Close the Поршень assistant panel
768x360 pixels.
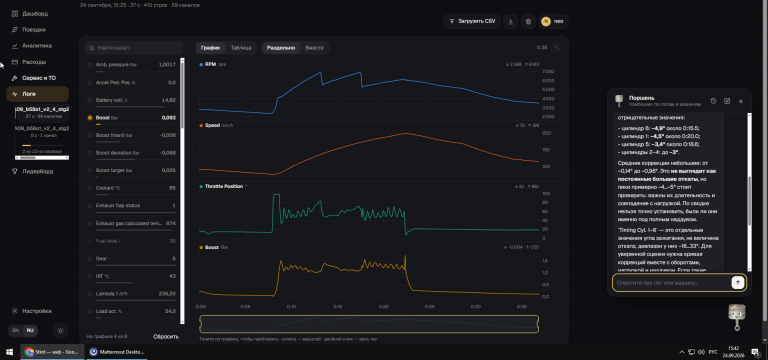pyautogui.click(x=741, y=101)
